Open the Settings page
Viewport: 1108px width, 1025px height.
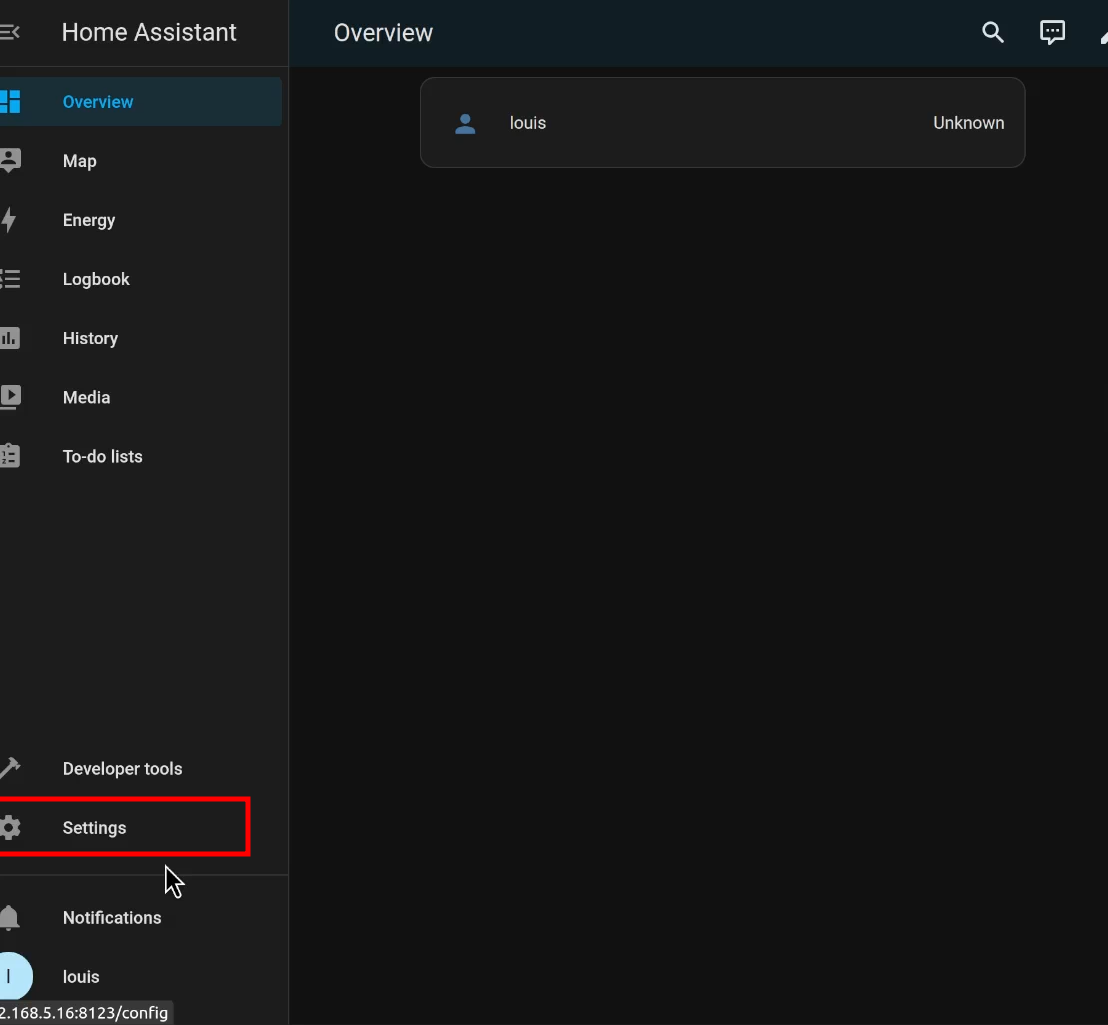click(141, 827)
